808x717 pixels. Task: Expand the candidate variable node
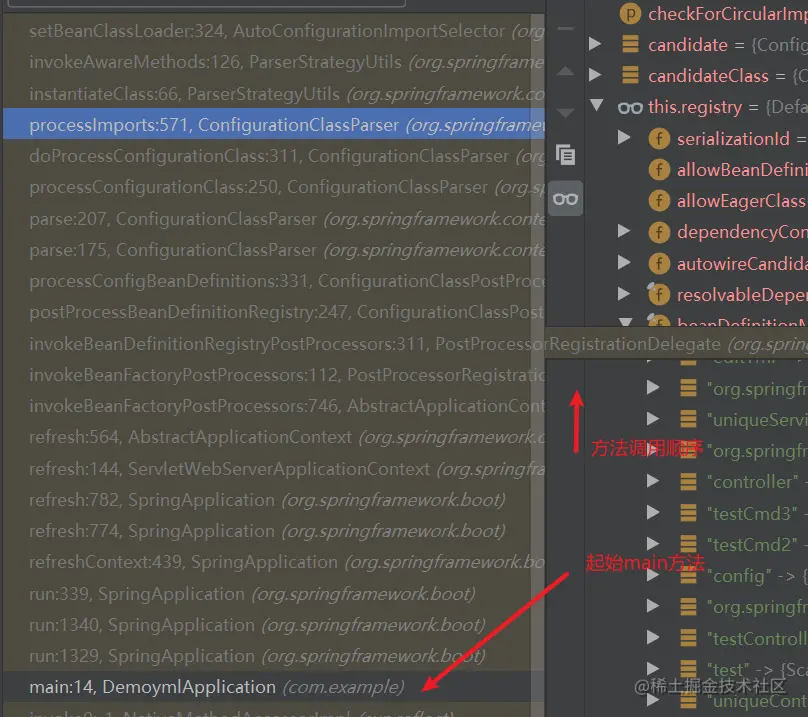pos(595,44)
